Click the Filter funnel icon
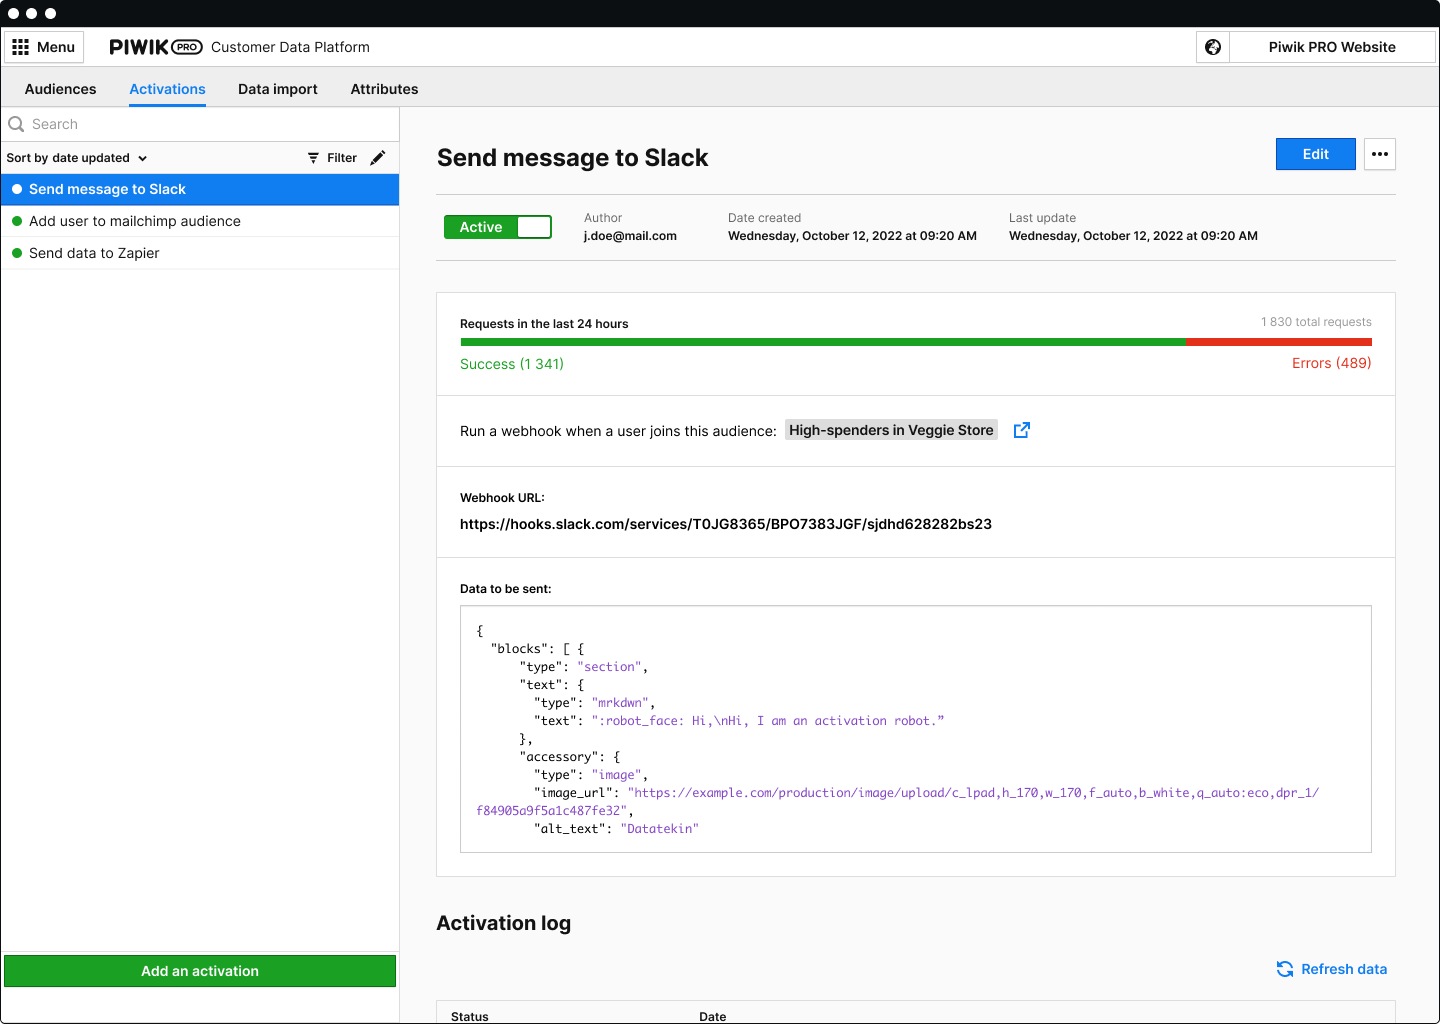 pos(313,158)
